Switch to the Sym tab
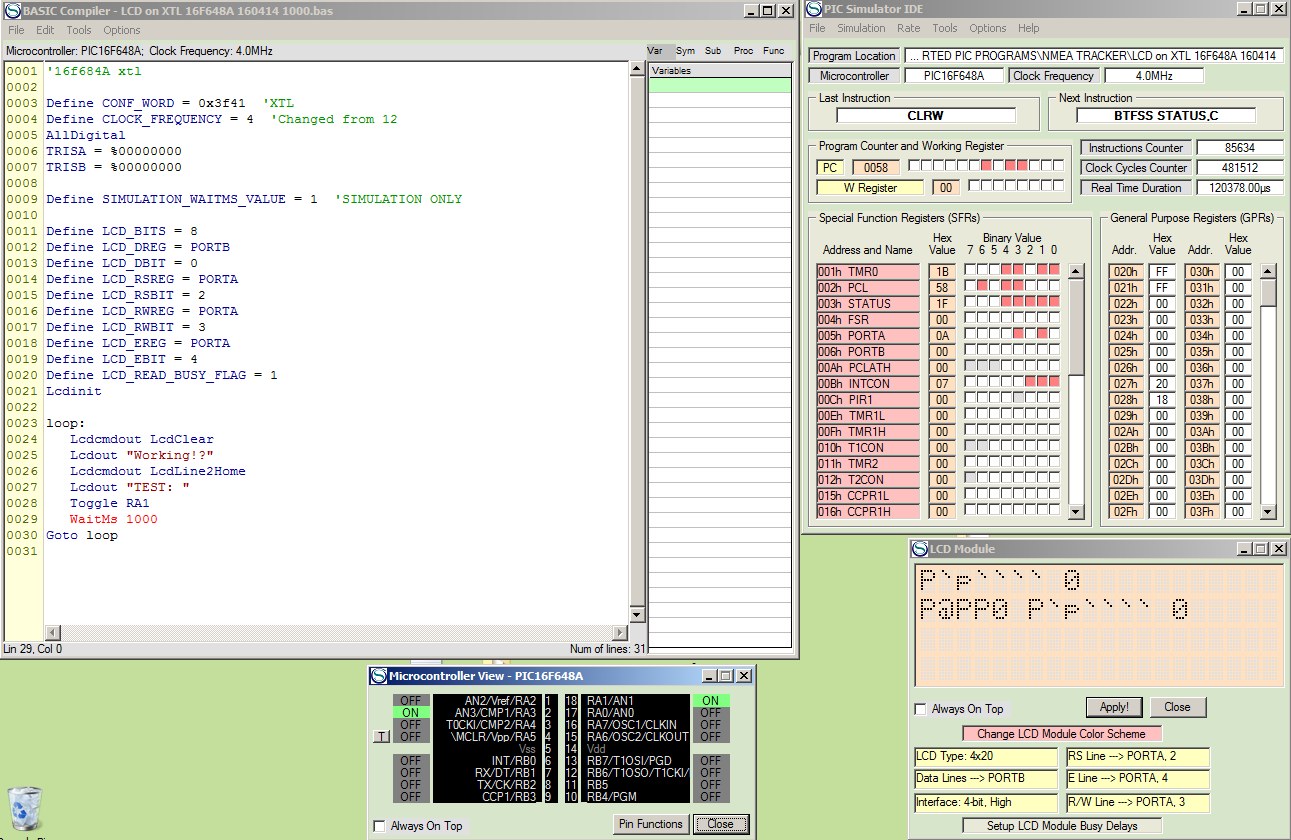 click(x=685, y=51)
